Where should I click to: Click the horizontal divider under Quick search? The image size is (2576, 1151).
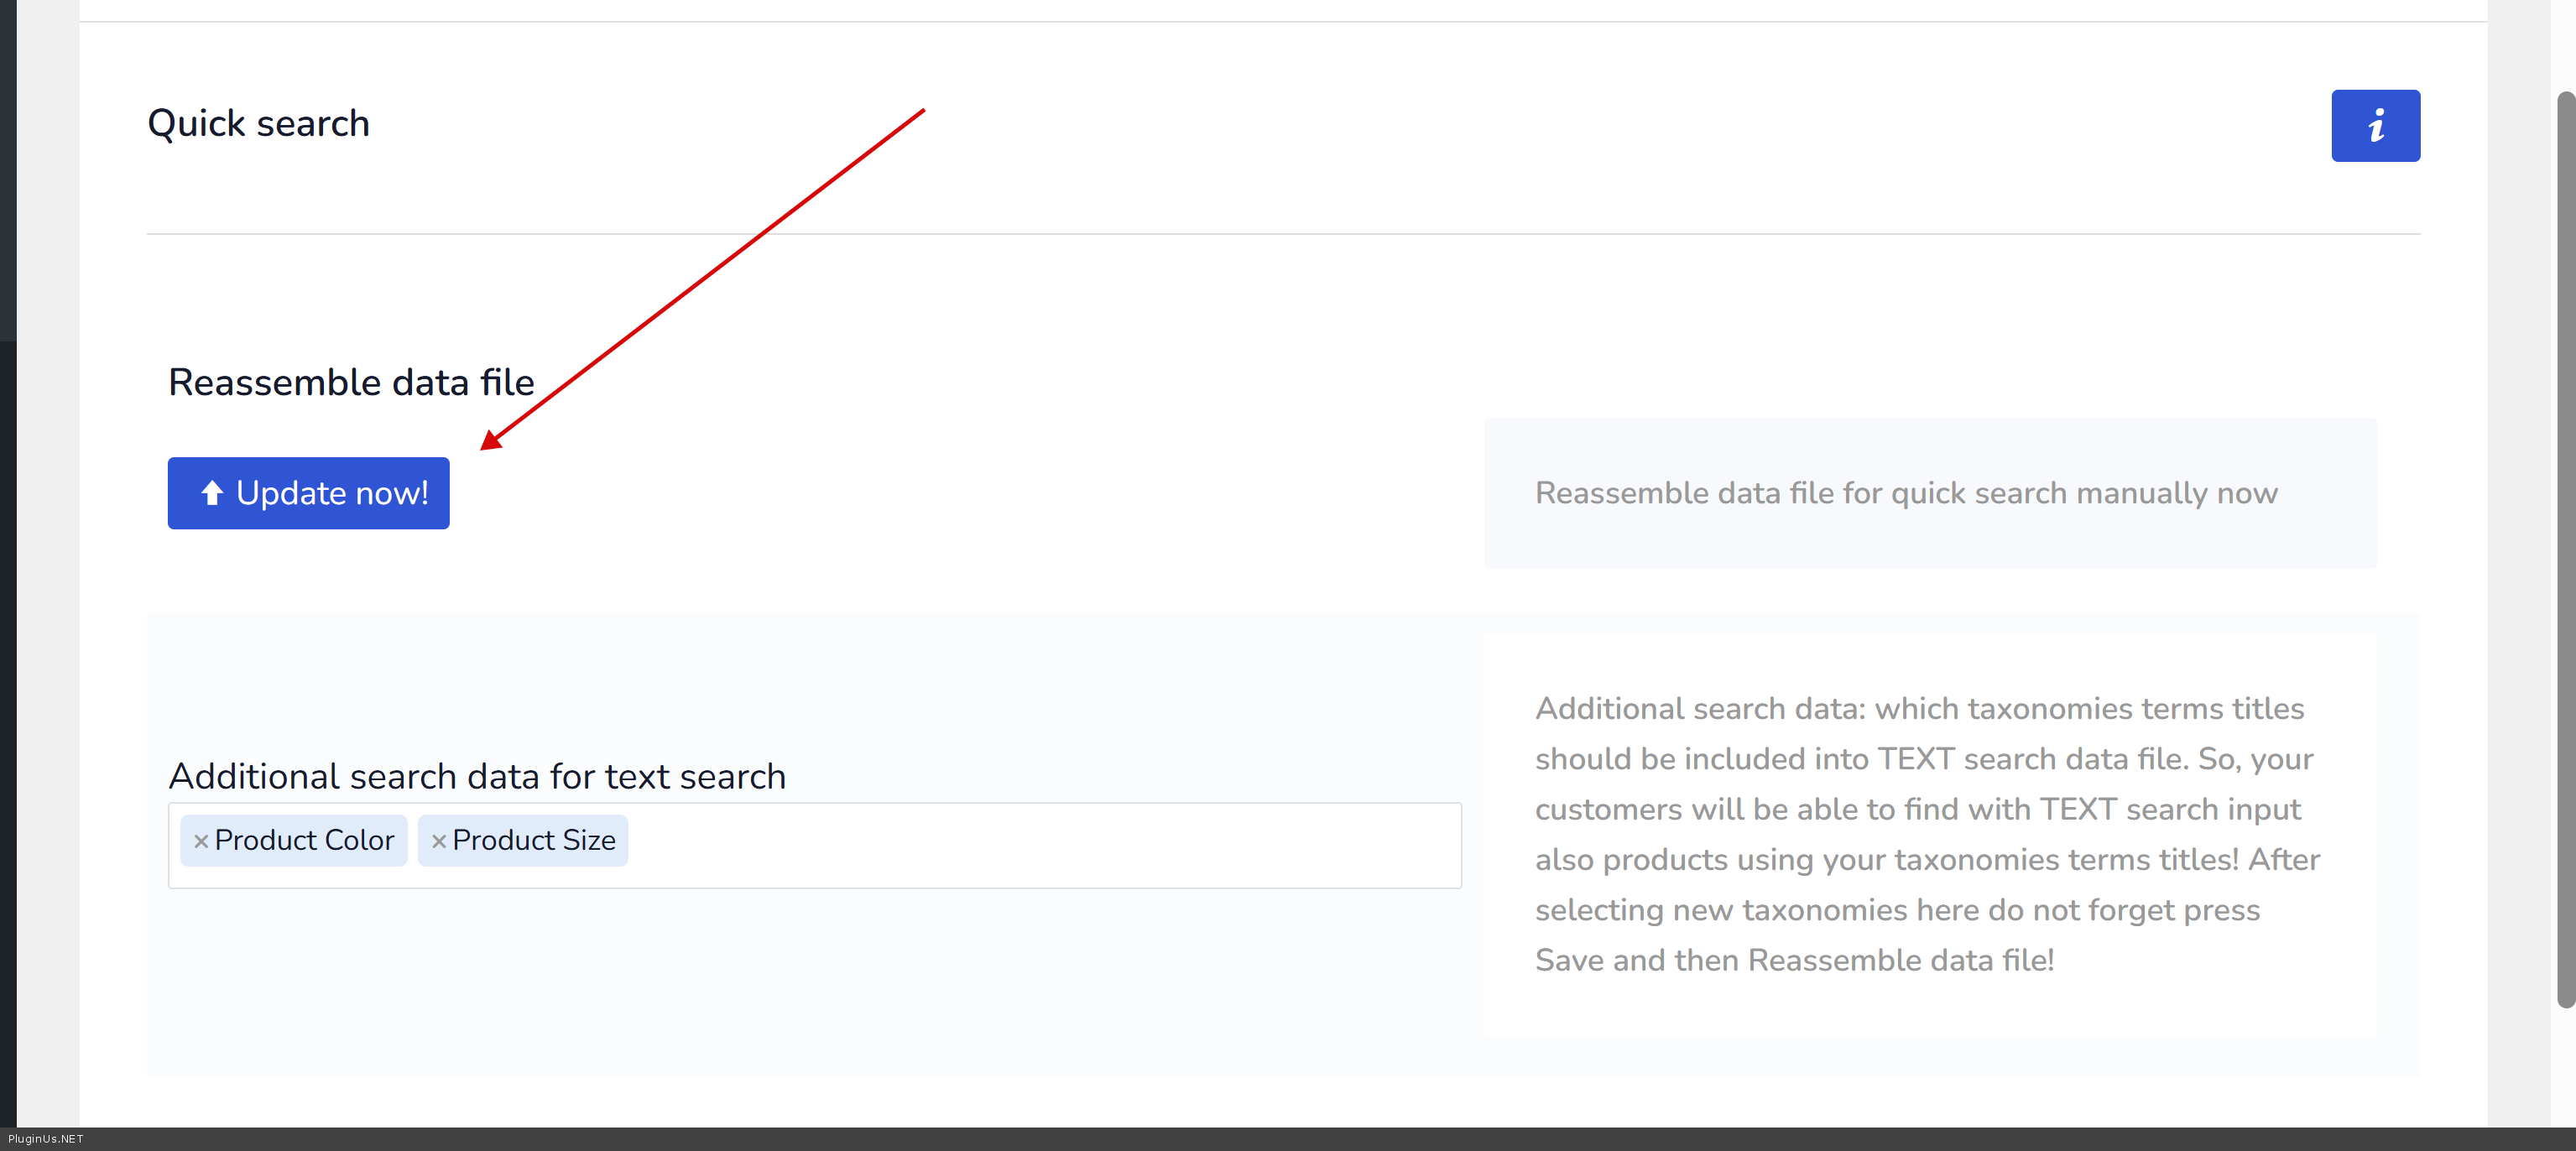click(1282, 234)
